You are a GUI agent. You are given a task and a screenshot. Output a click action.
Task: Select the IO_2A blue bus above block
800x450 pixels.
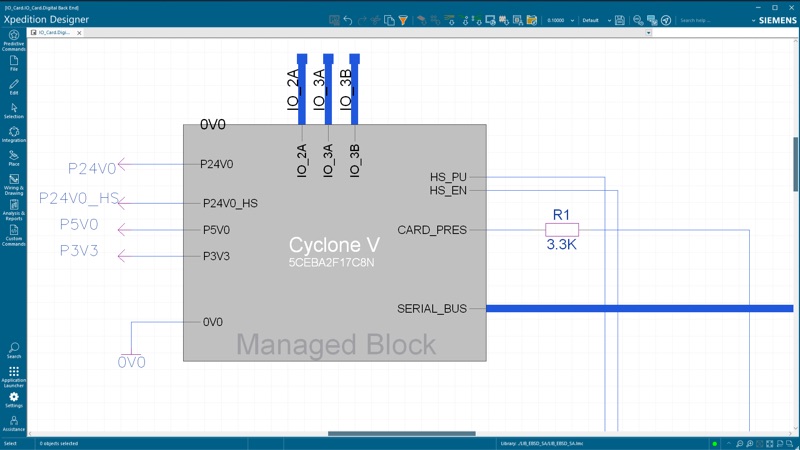[x=302, y=89]
